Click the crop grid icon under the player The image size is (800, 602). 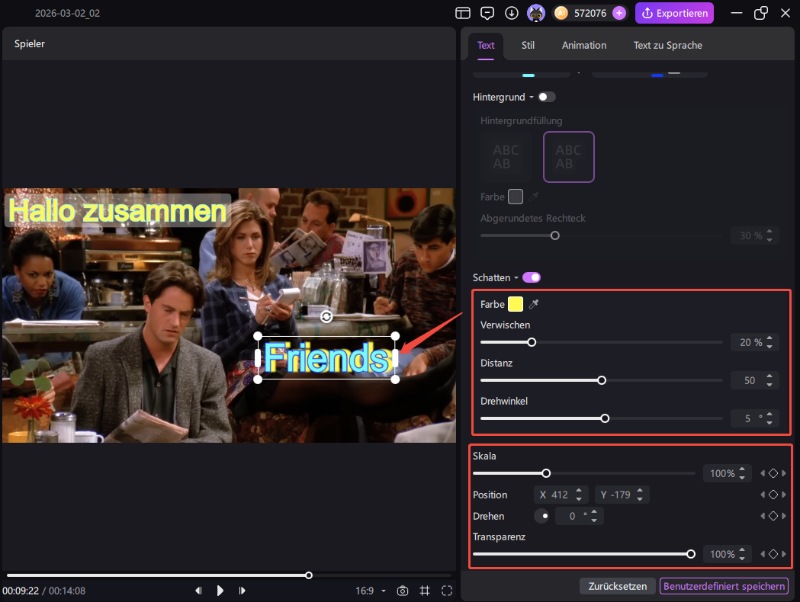pyautogui.click(x=424, y=591)
